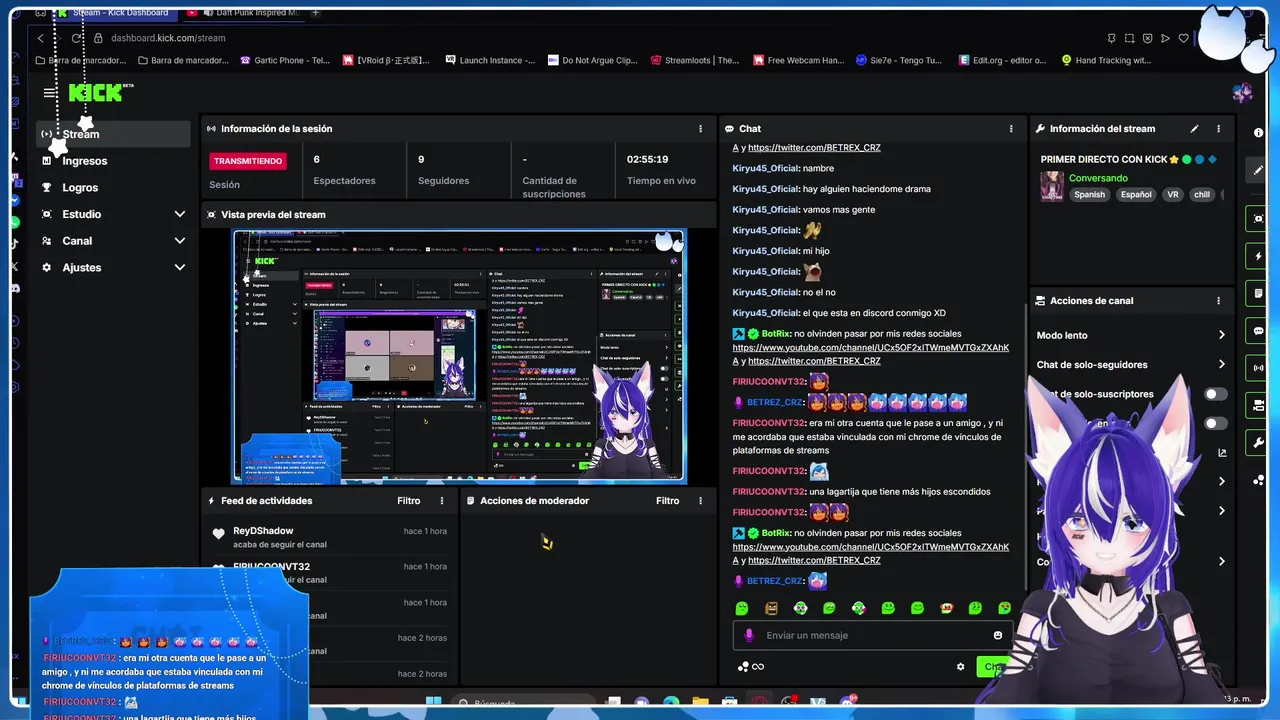Open Feed de actividades options menu

(442, 501)
